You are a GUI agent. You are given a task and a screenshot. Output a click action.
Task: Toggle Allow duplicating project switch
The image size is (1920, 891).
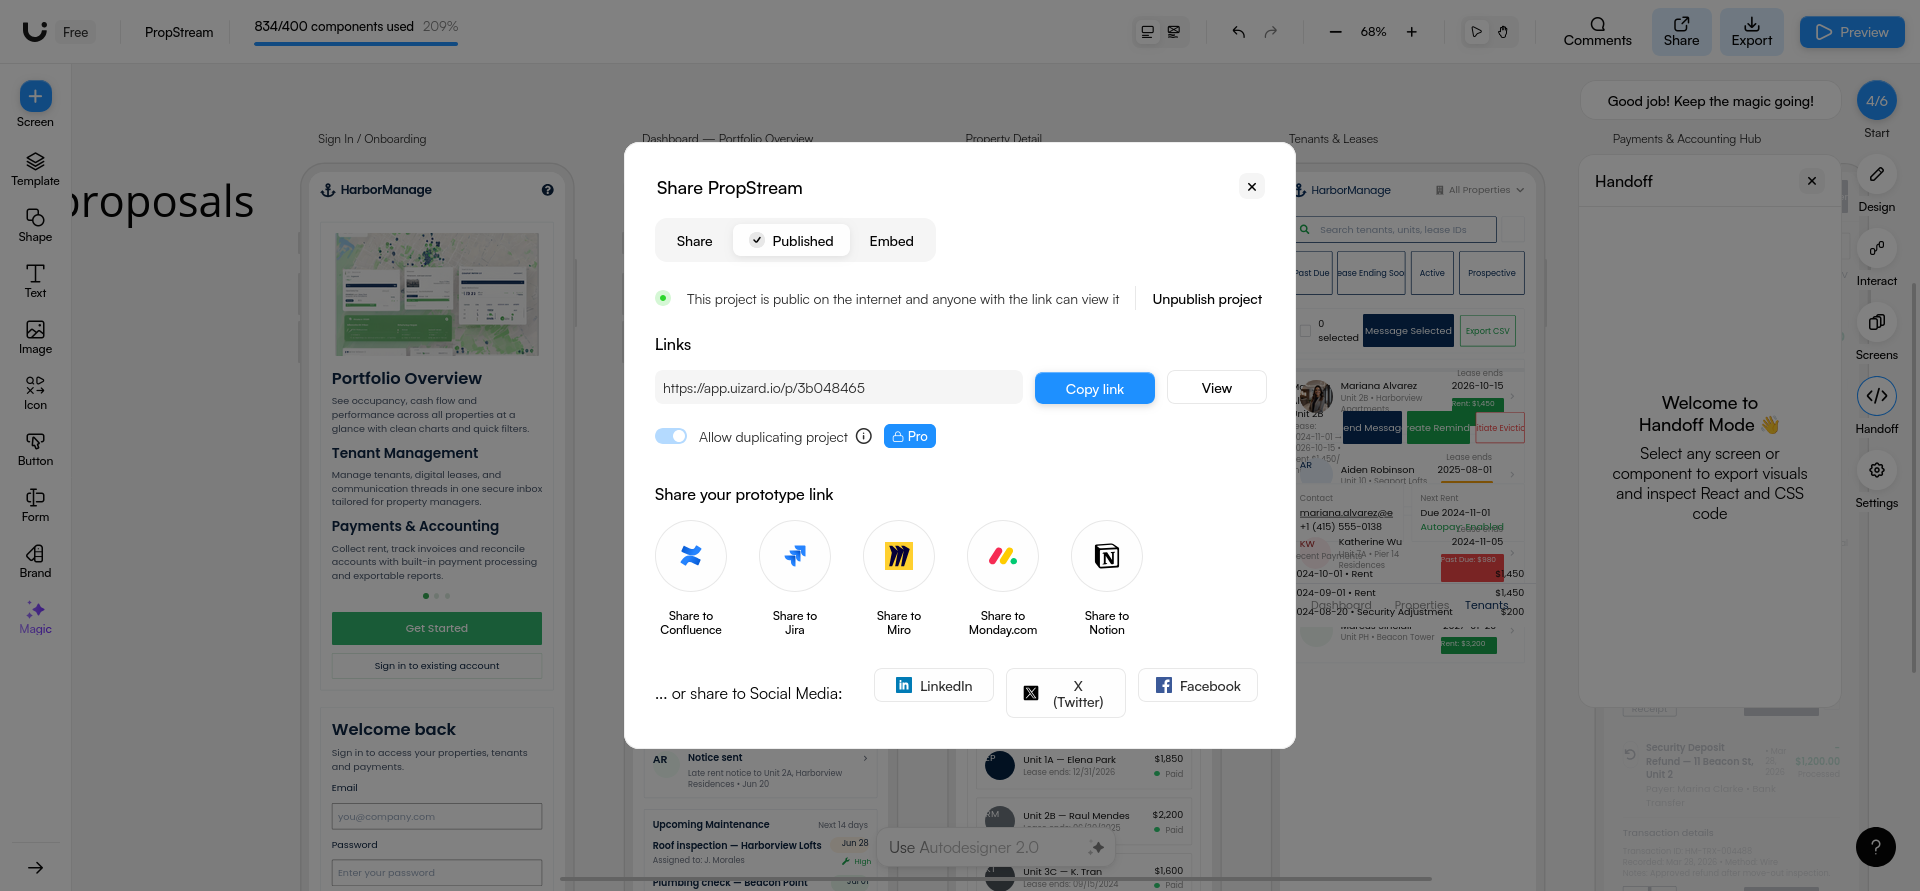pyautogui.click(x=671, y=436)
